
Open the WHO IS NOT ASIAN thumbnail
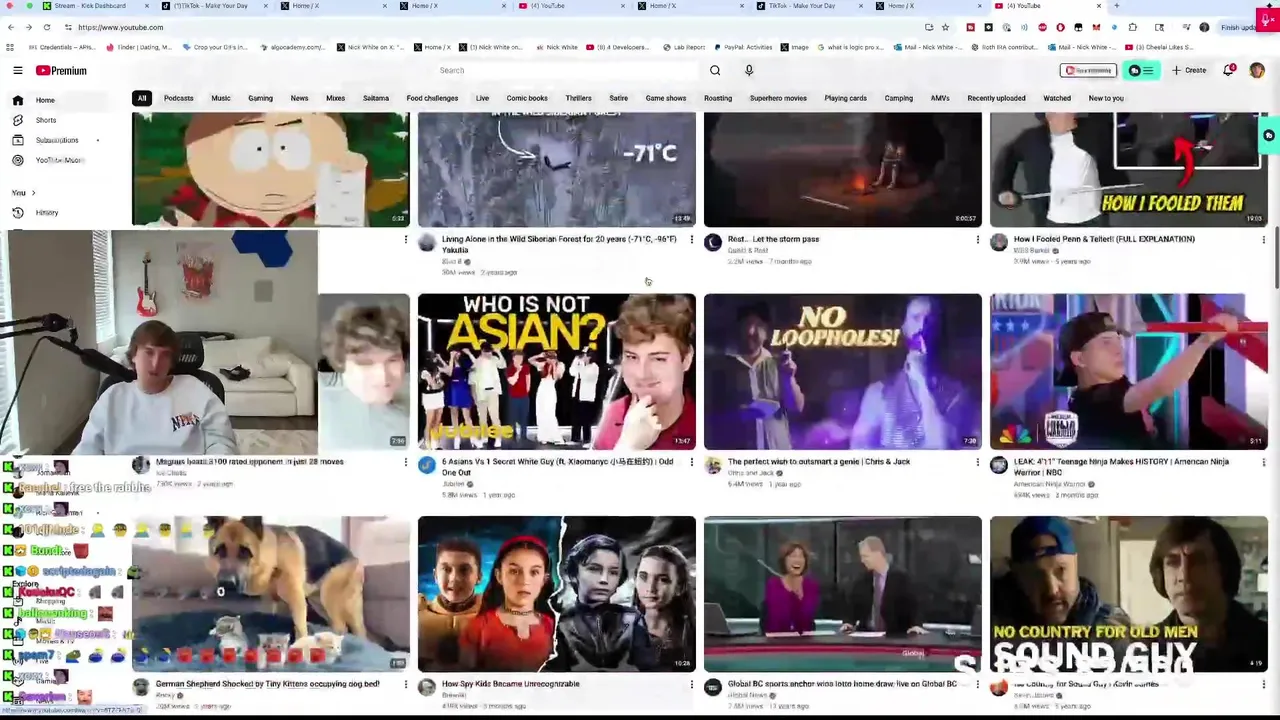click(x=557, y=371)
